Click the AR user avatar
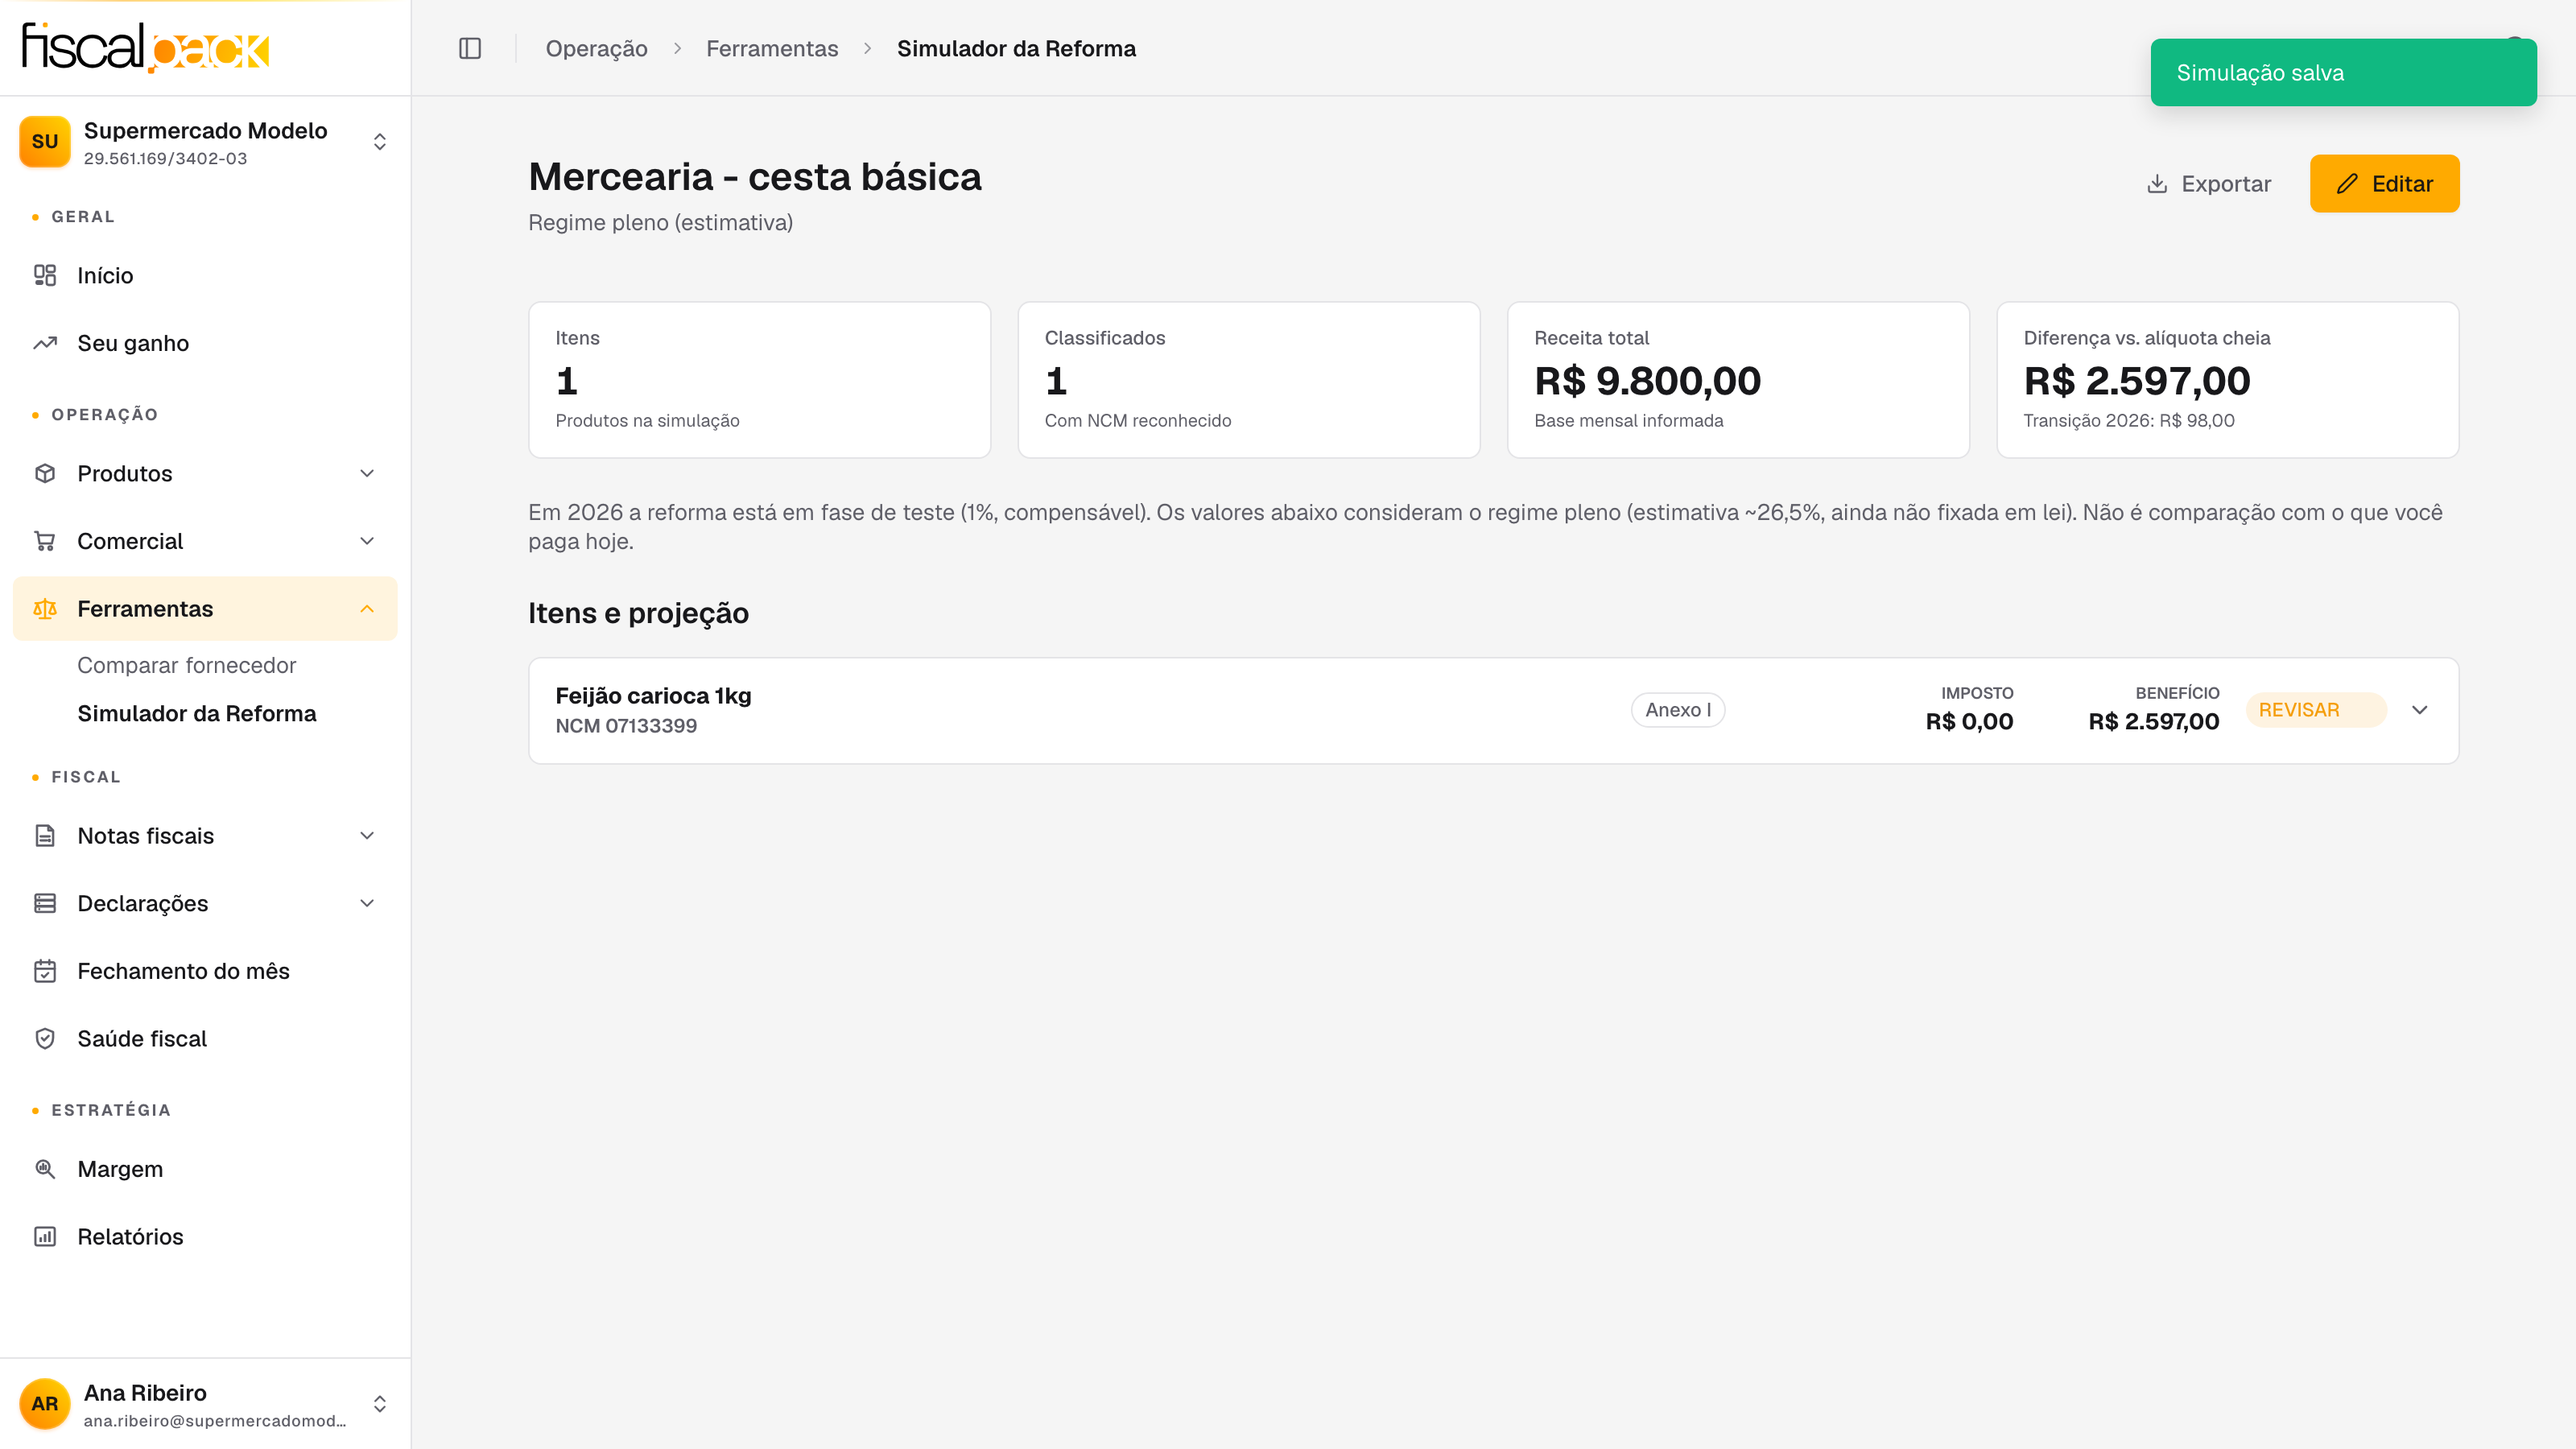2576x1449 pixels. click(x=45, y=1404)
